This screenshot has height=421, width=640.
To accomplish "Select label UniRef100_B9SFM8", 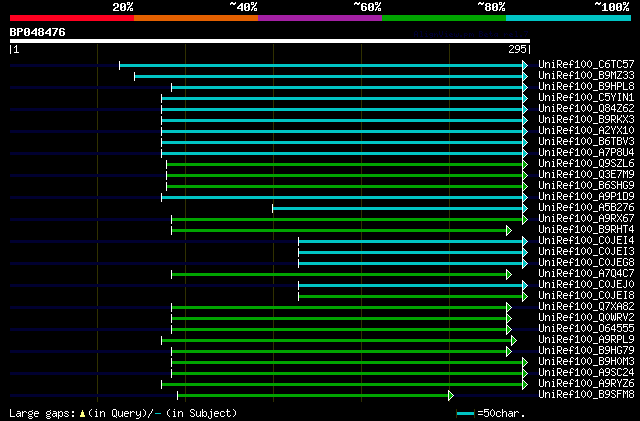I will [586, 395].
